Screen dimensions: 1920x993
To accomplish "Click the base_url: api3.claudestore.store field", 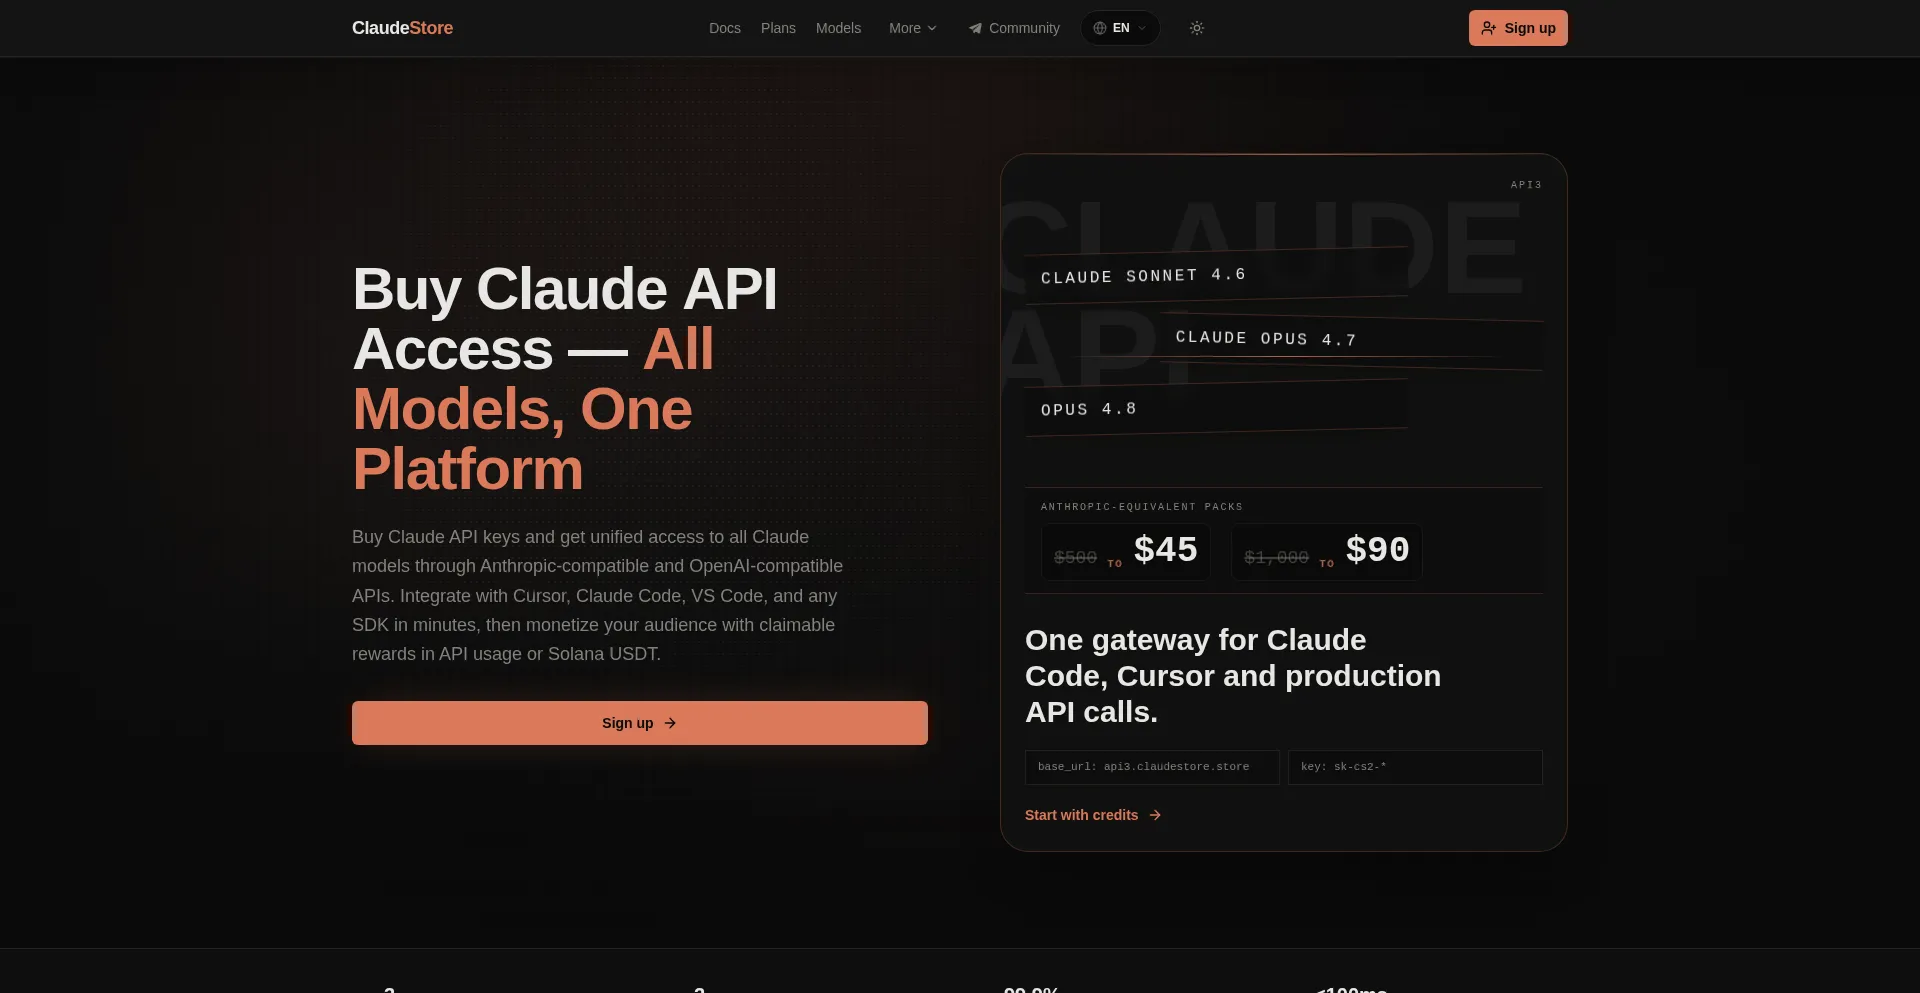I will [1152, 767].
